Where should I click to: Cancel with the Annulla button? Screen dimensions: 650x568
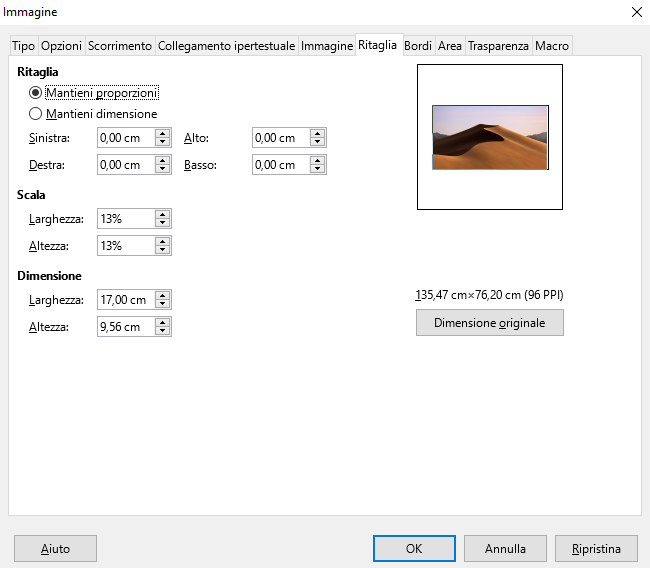point(505,549)
